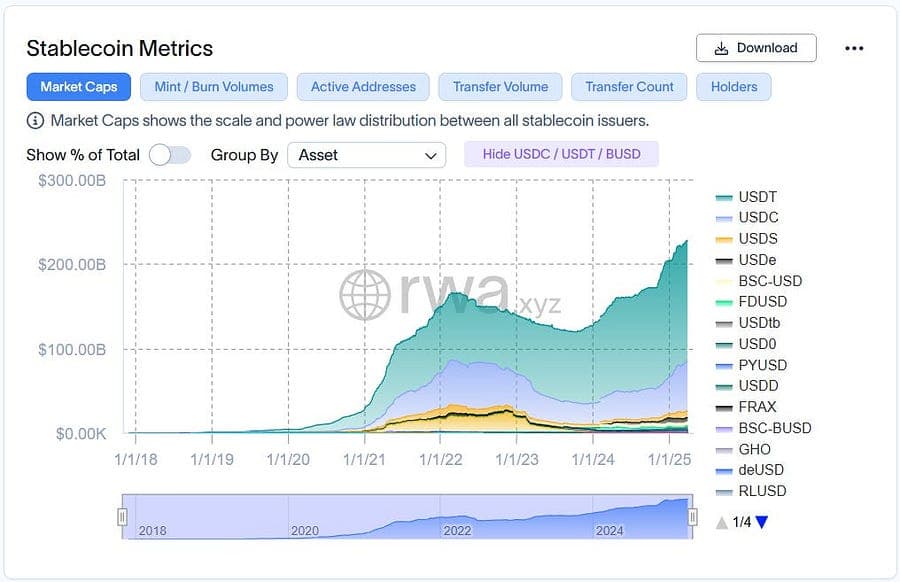The width and height of the screenshot is (900, 582).
Task: Toggle deUSD series in the legend
Action: coord(750,470)
